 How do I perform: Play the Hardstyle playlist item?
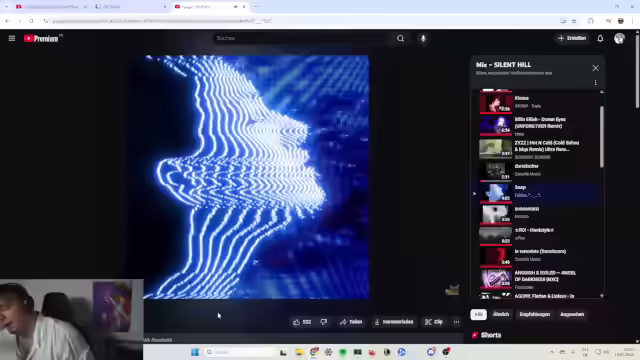(x=537, y=235)
